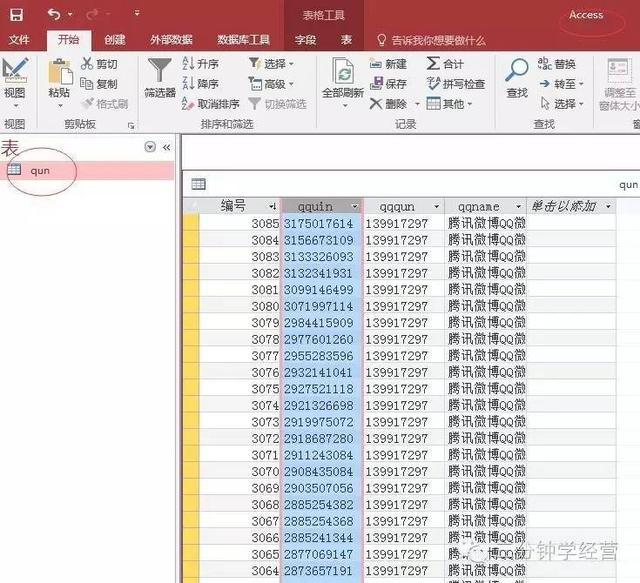This screenshot has height=583, width=640.
Task: Click the 剪切 scissors icon
Action: [87, 64]
